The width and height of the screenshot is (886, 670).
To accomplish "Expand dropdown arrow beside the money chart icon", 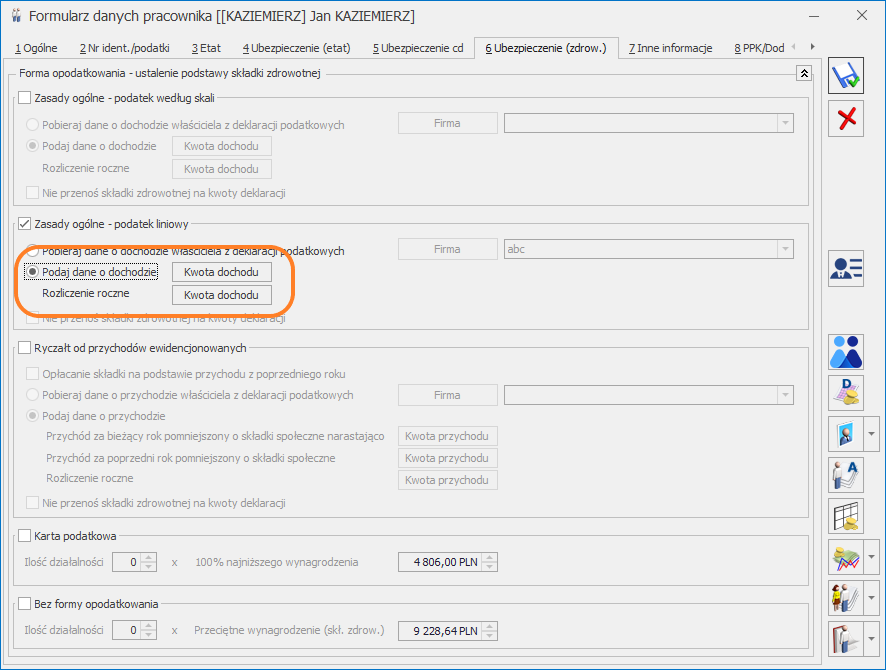I will click(873, 557).
